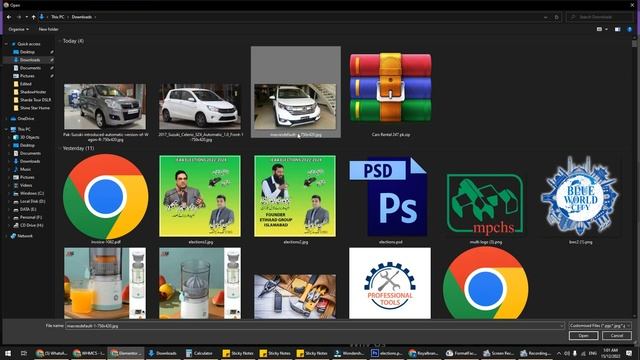Select the grey Suzuki Wagon R image
The image size is (640, 360).
[105, 107]
